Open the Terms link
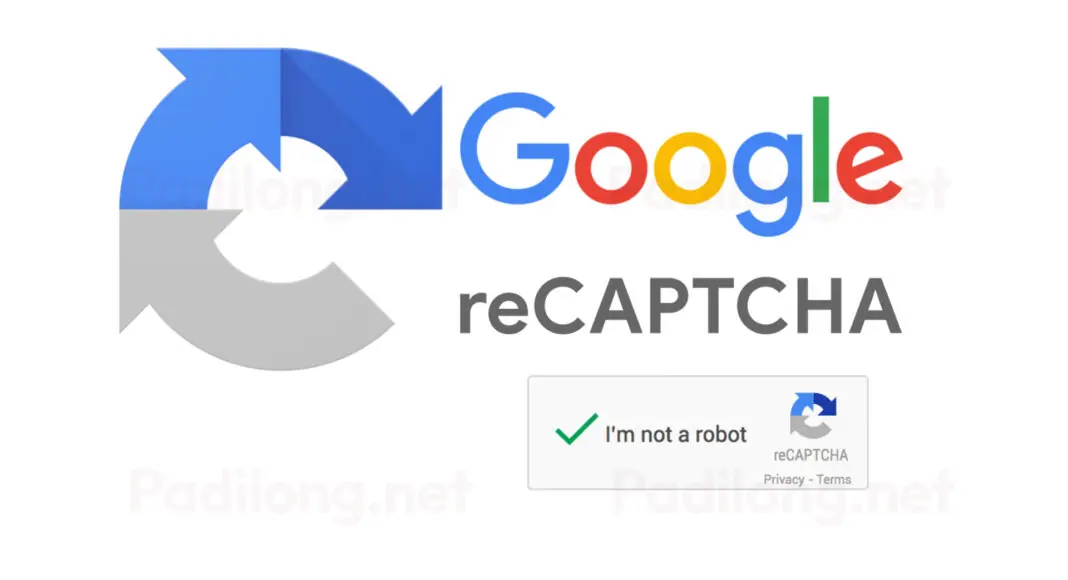The image size is (1068, 580). tap(834, 479)
